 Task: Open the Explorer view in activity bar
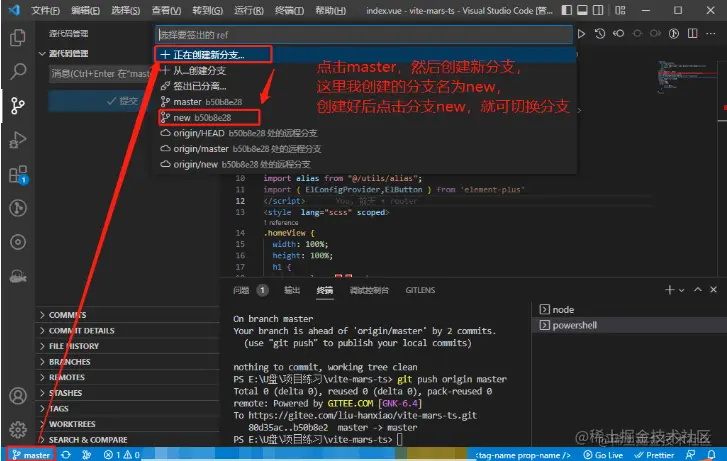[x=18, y=38]
